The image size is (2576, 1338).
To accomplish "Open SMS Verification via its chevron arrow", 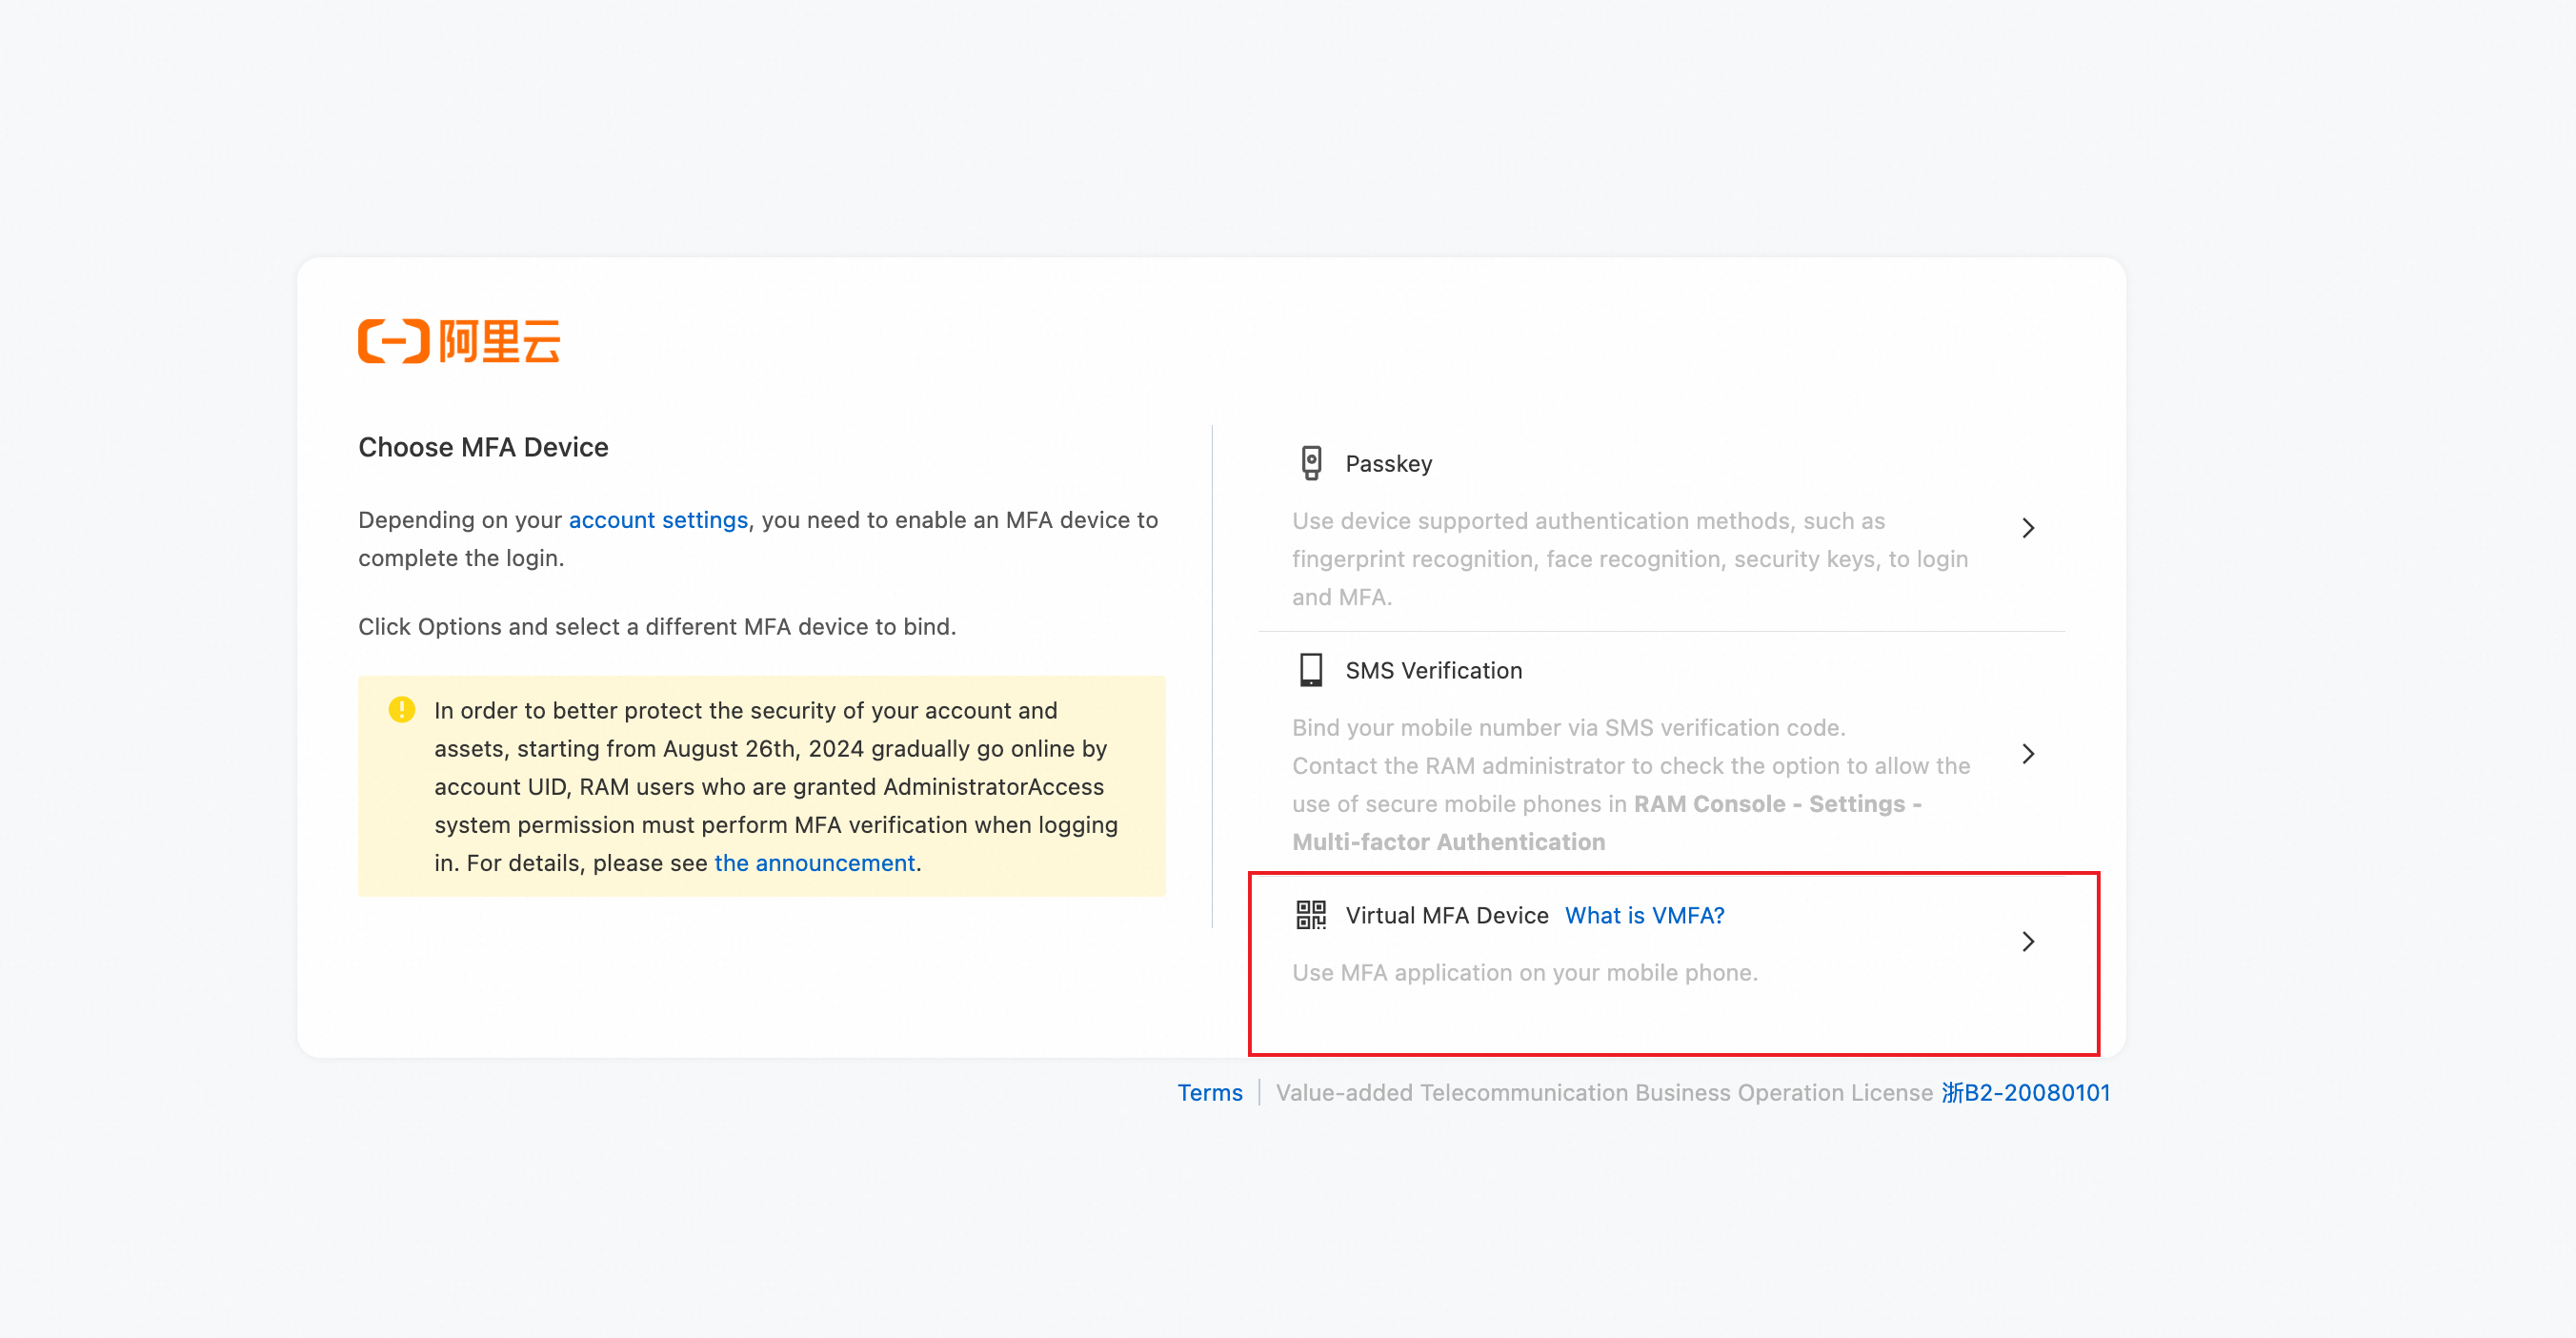I will click(x=2028, y=754).
